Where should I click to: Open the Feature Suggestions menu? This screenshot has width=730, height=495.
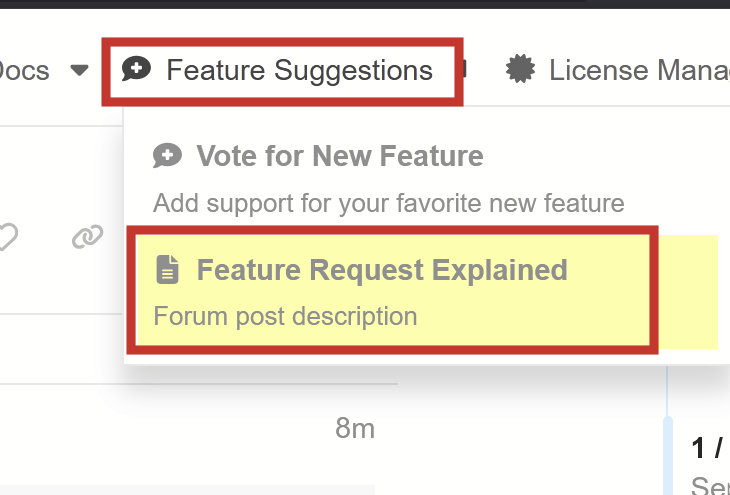tap(298, 70)
